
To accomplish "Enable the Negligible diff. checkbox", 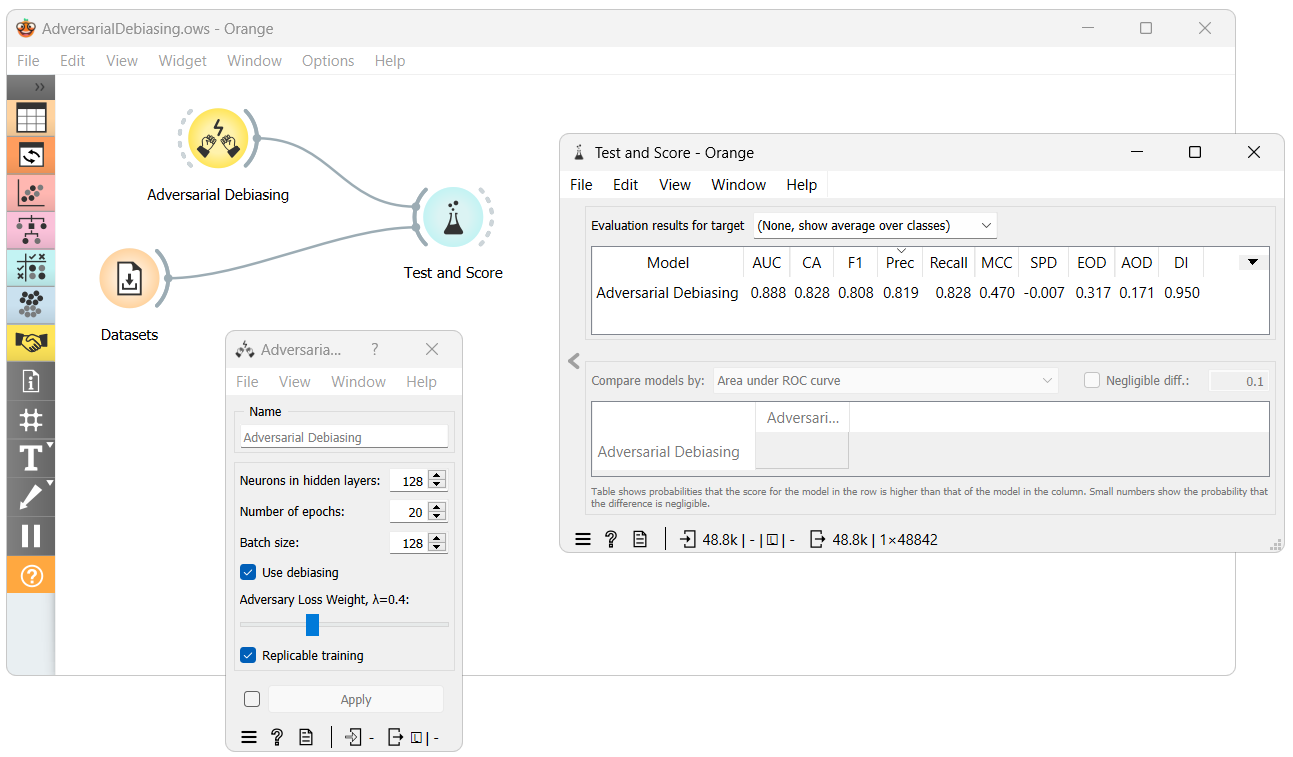I will tap(1092, 380).
